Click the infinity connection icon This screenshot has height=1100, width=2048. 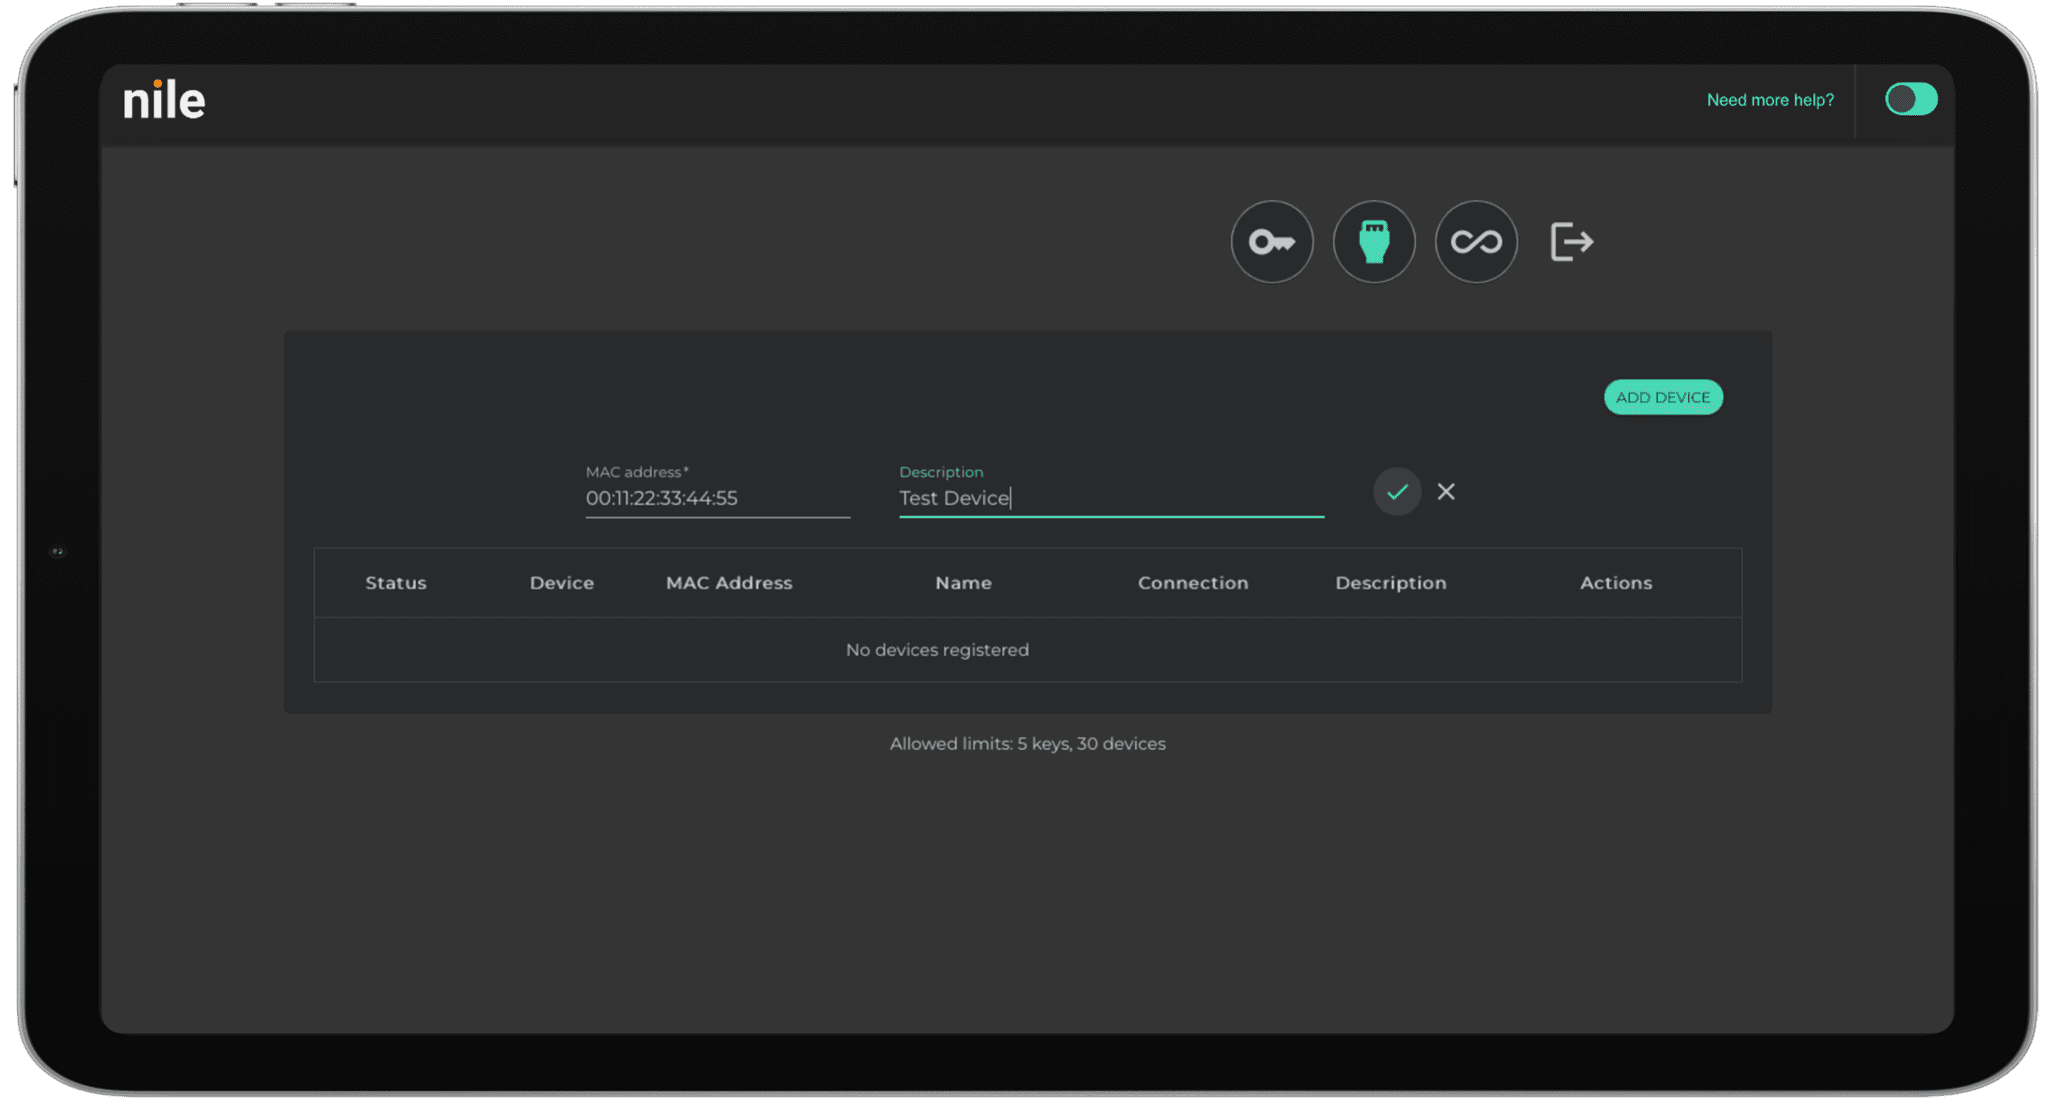(x=1476, y=241)
